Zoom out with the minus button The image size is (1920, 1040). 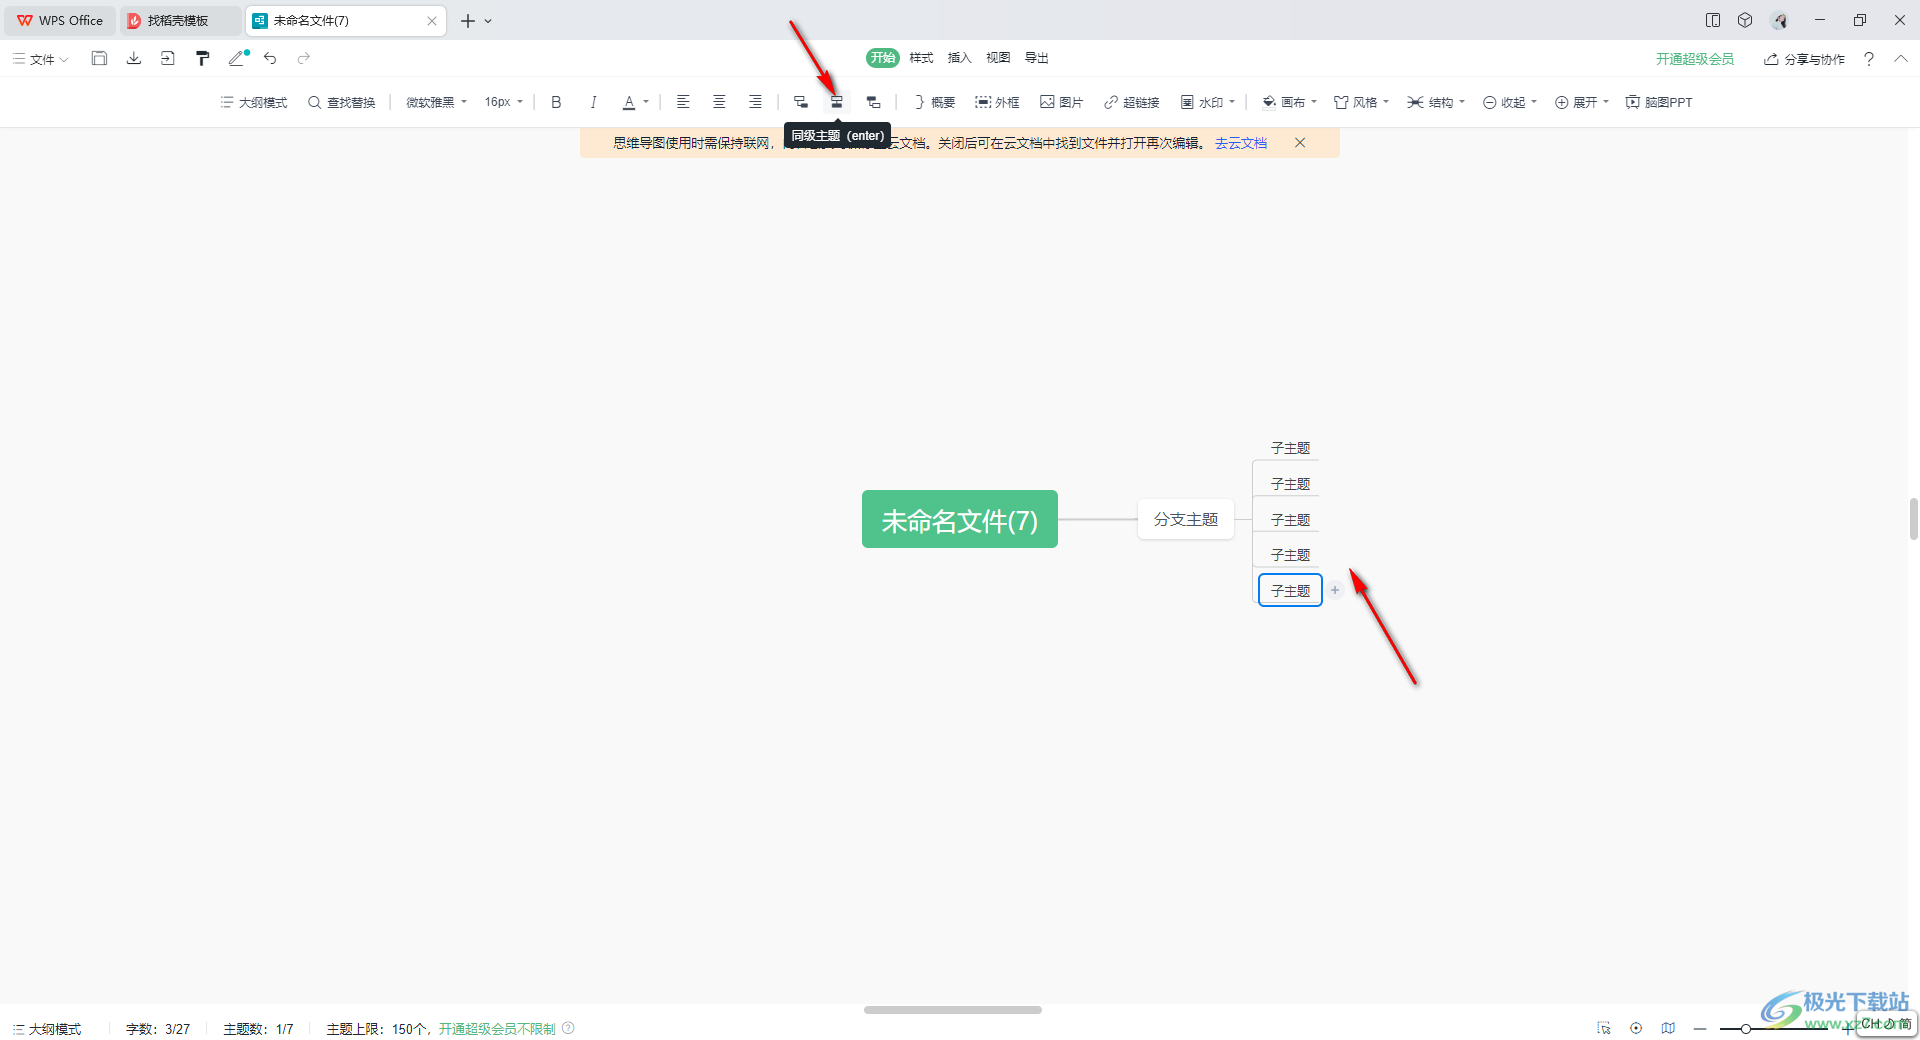coord(1700,1028)
